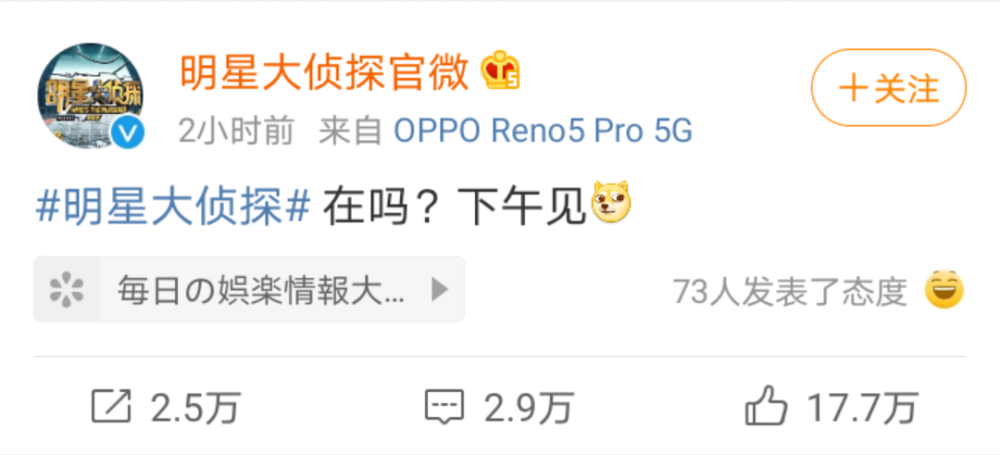Viewport: 1000px width, 455px height.
Task: Follow the account with +关注 button
Action: tap(889, 87)
